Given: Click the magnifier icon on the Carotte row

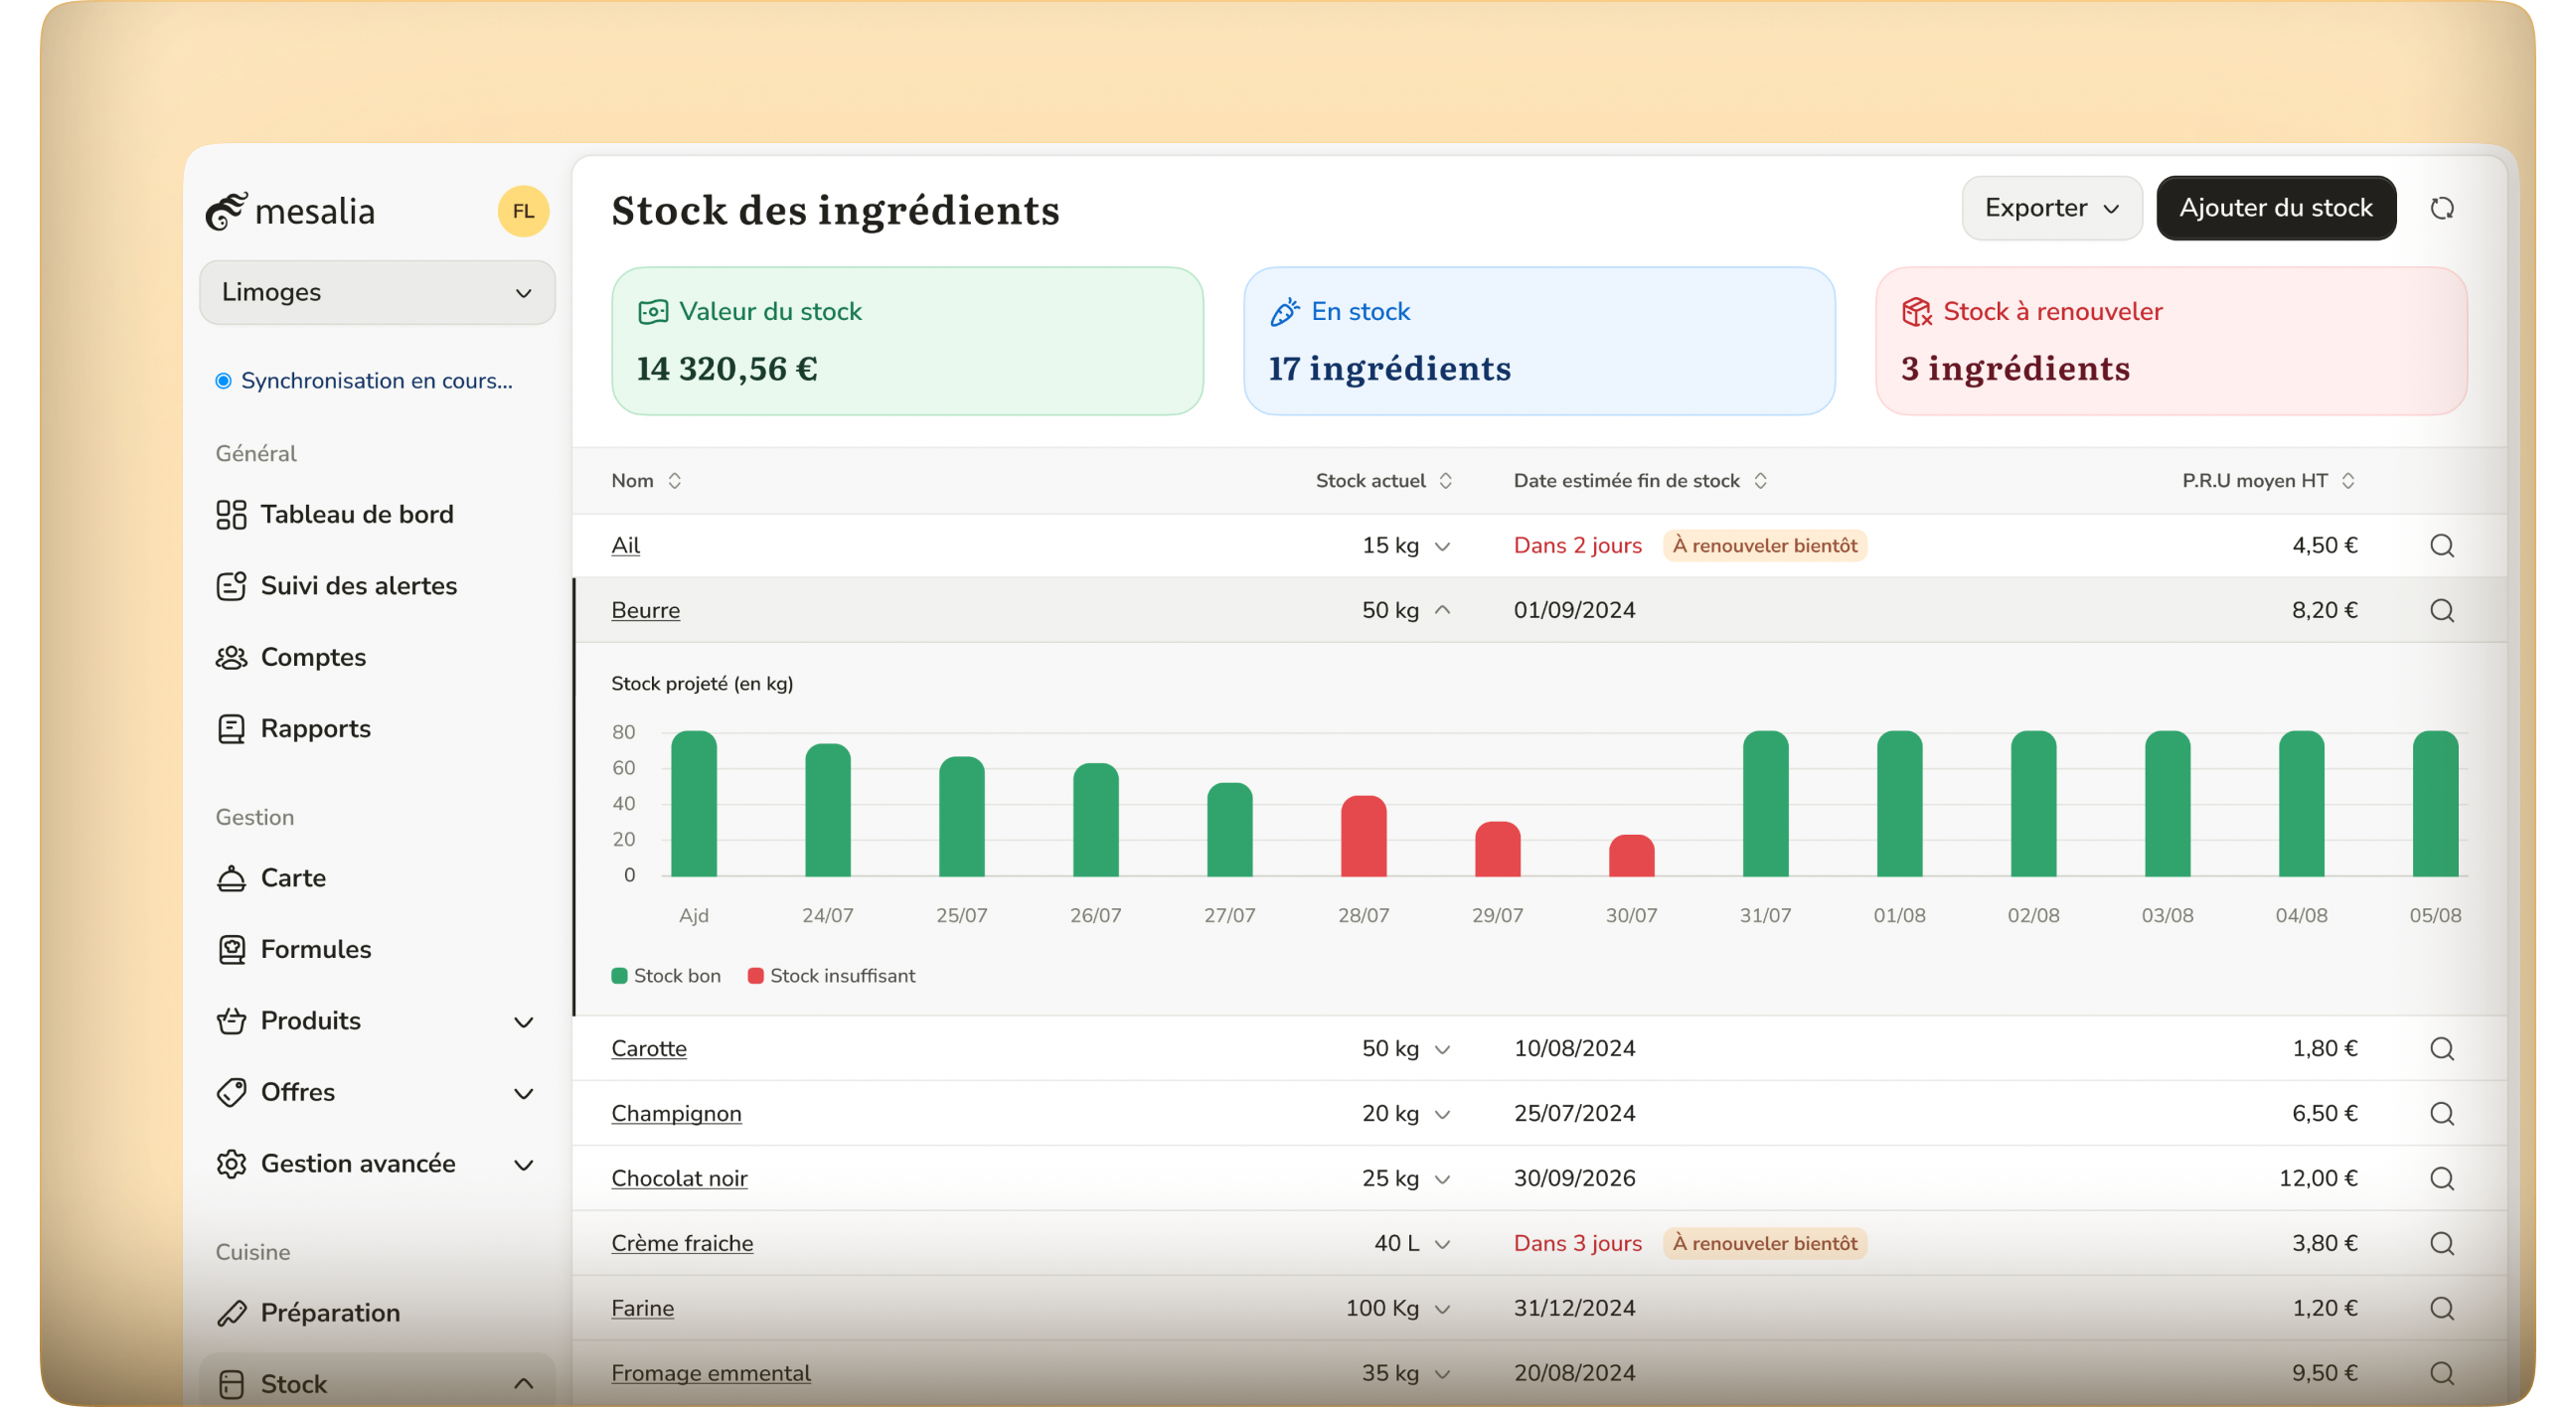Looking at the screenshot, I should 2441,1048.
